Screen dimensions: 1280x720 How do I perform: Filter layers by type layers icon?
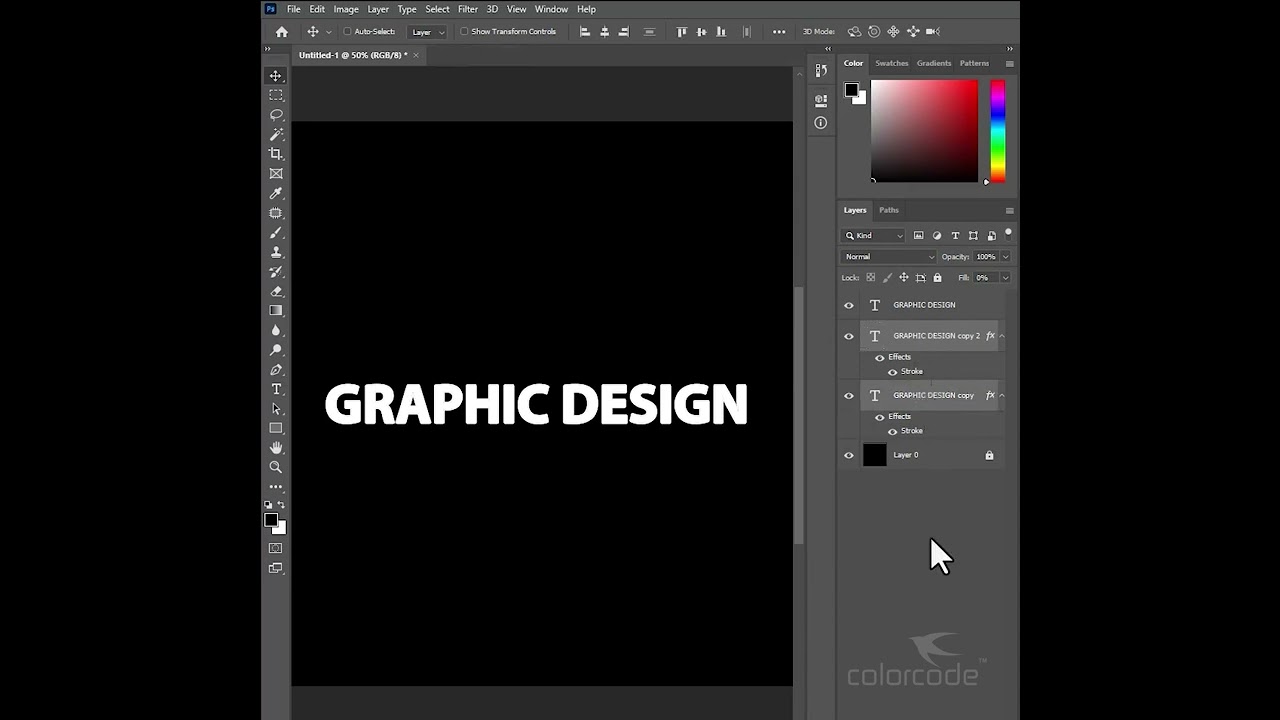[x=955, y=236]
